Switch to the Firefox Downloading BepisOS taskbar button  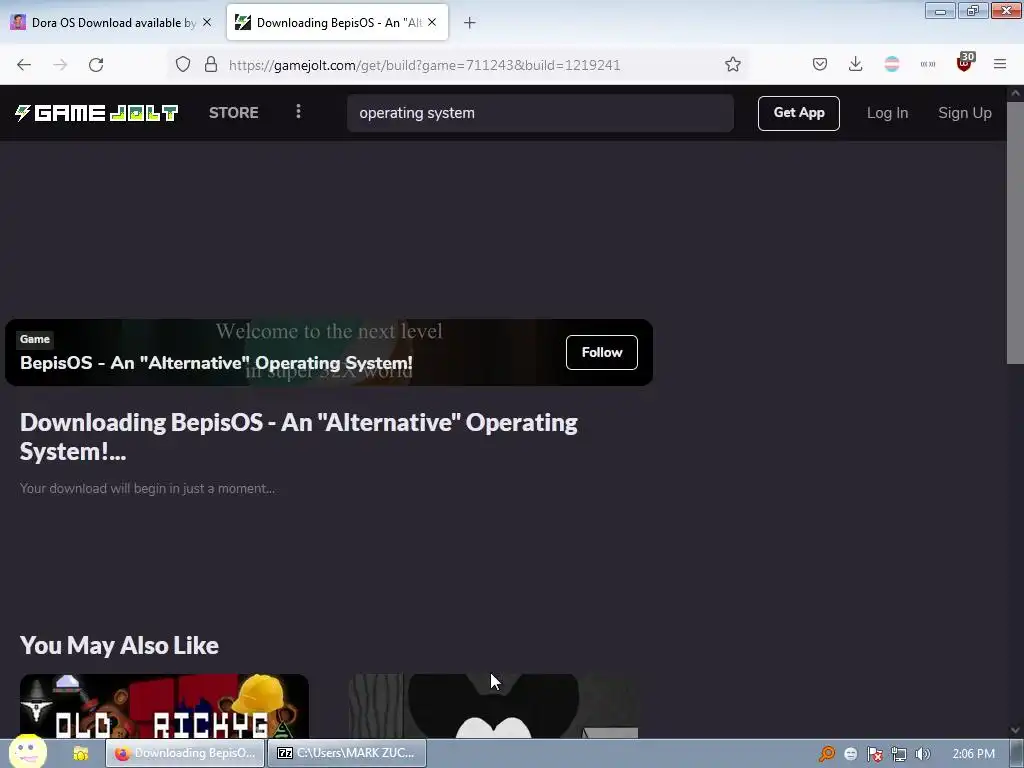tap(185, 753)
